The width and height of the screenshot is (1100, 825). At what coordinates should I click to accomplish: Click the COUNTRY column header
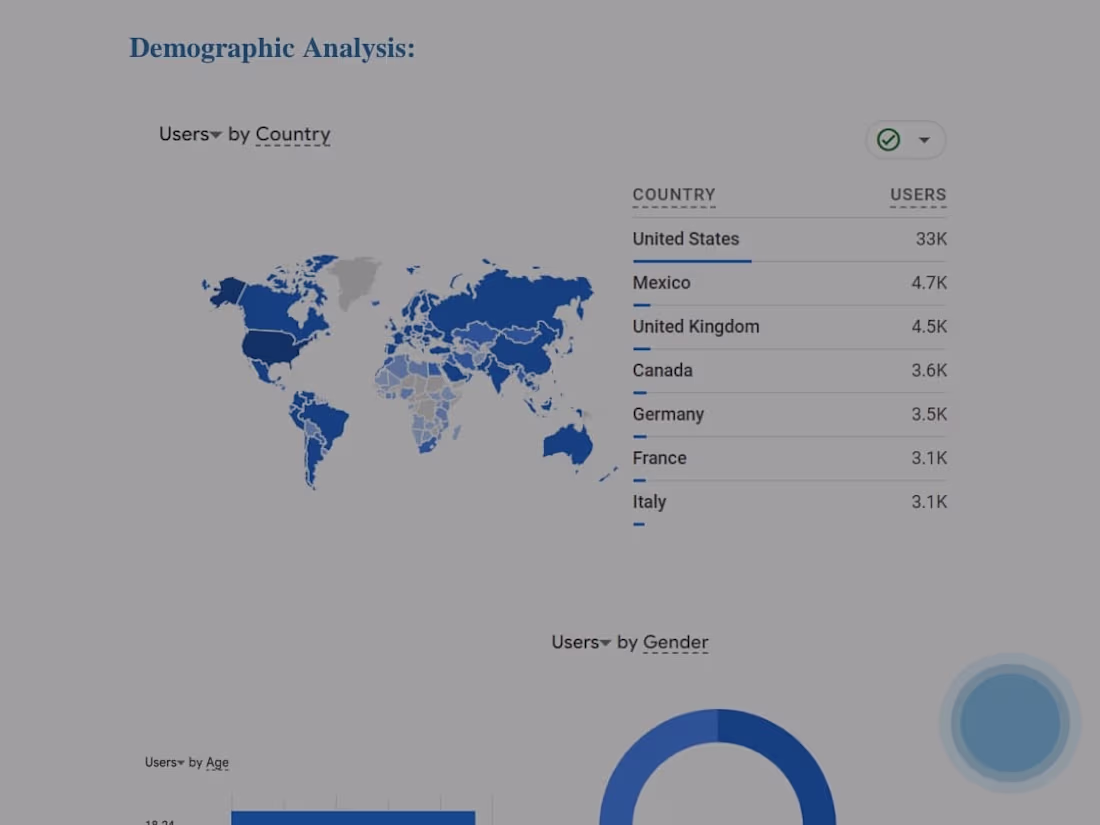tap(674, 195)
